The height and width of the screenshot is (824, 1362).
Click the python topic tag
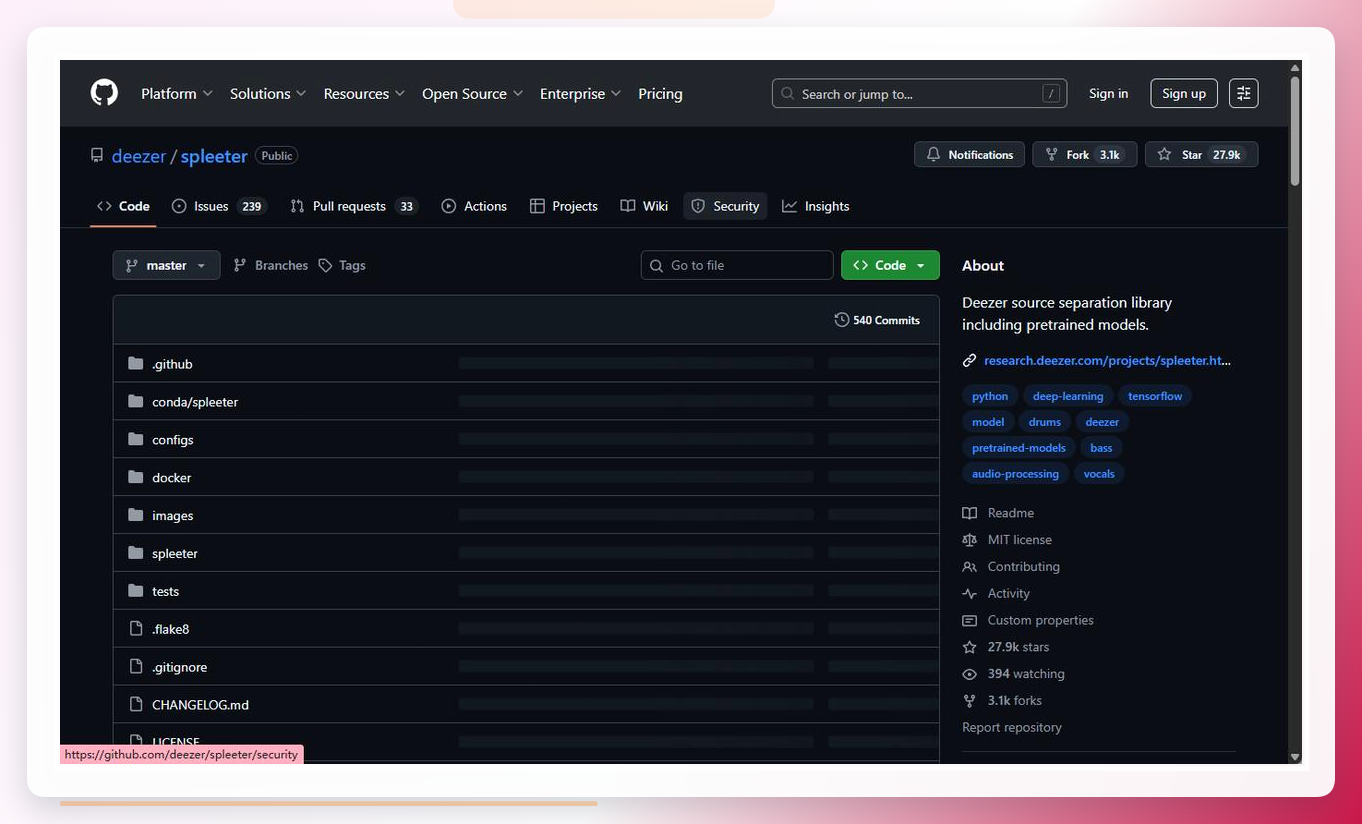(990, 396)
